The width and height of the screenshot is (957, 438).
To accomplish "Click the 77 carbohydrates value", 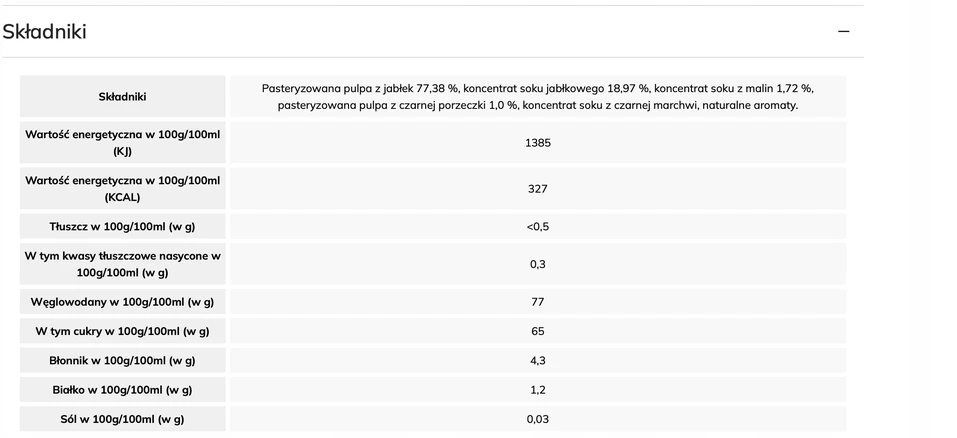I will click(x=538, y=302).
